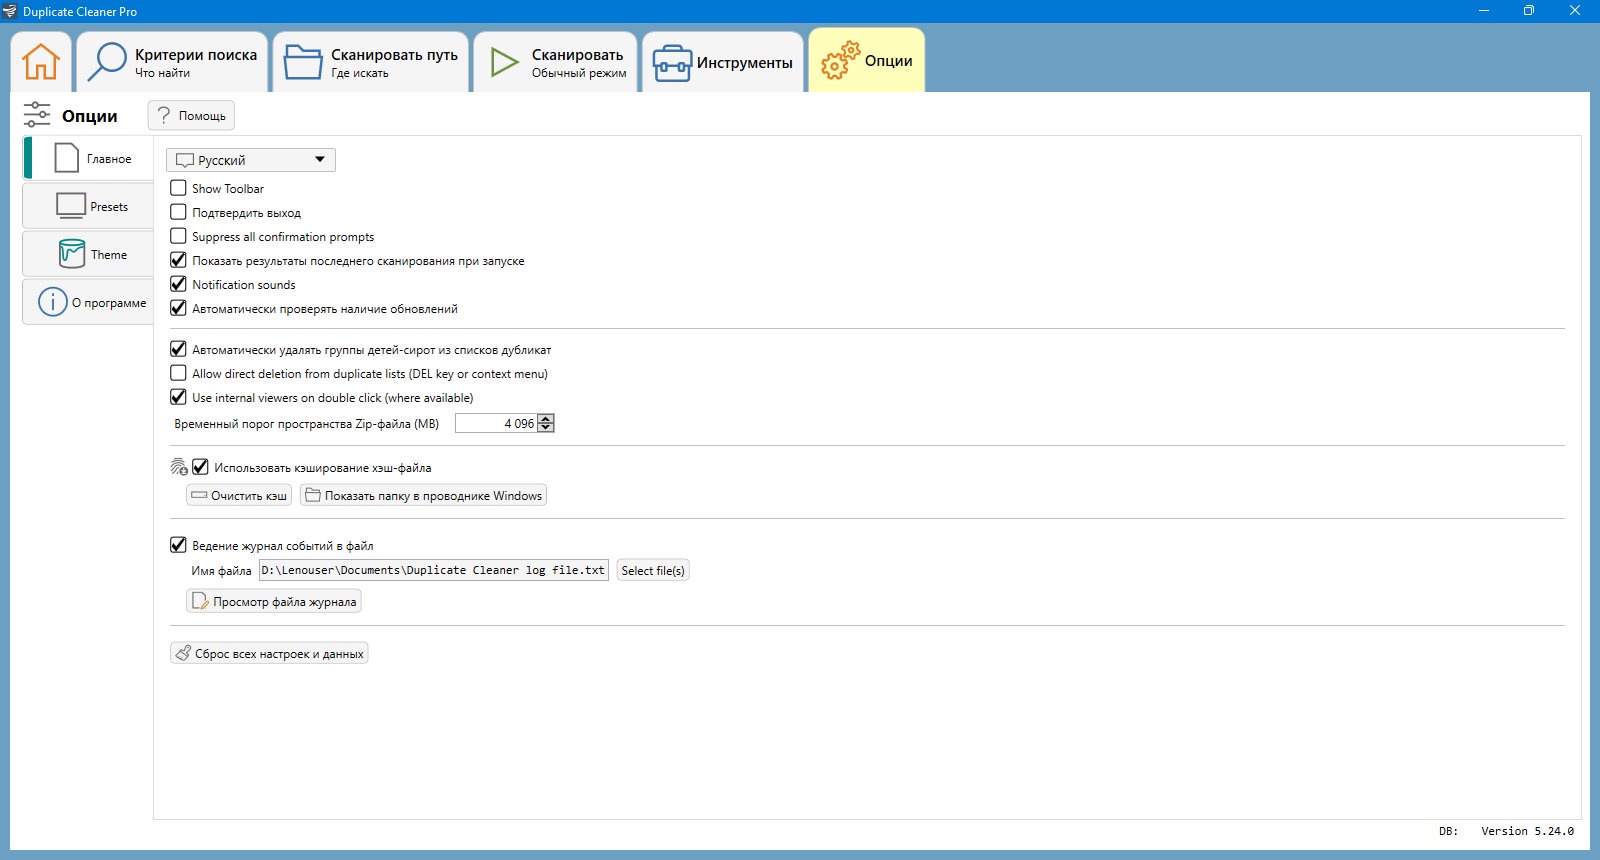
Task: Disable Notification sounds checkbox
Action: [x=178, y=284]
